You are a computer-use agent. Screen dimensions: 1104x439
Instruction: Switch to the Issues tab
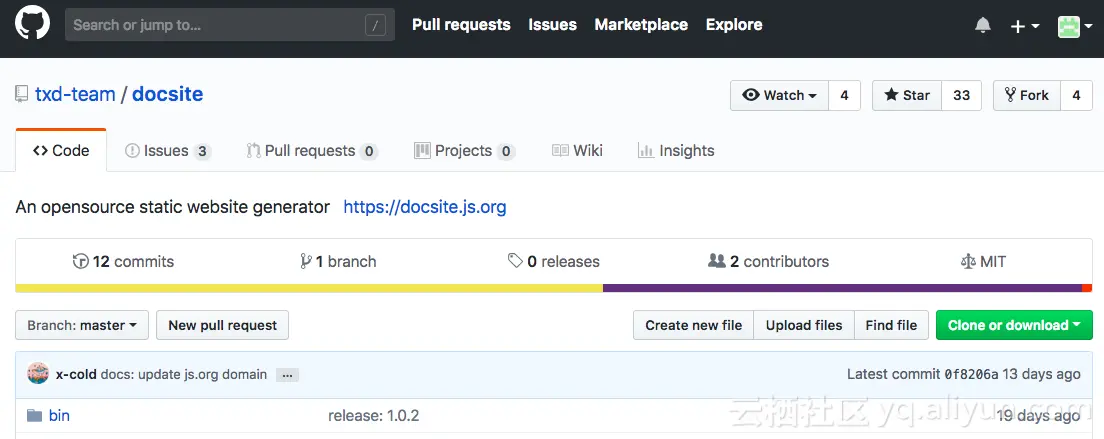pyautogui.click(x=168, y=151)
